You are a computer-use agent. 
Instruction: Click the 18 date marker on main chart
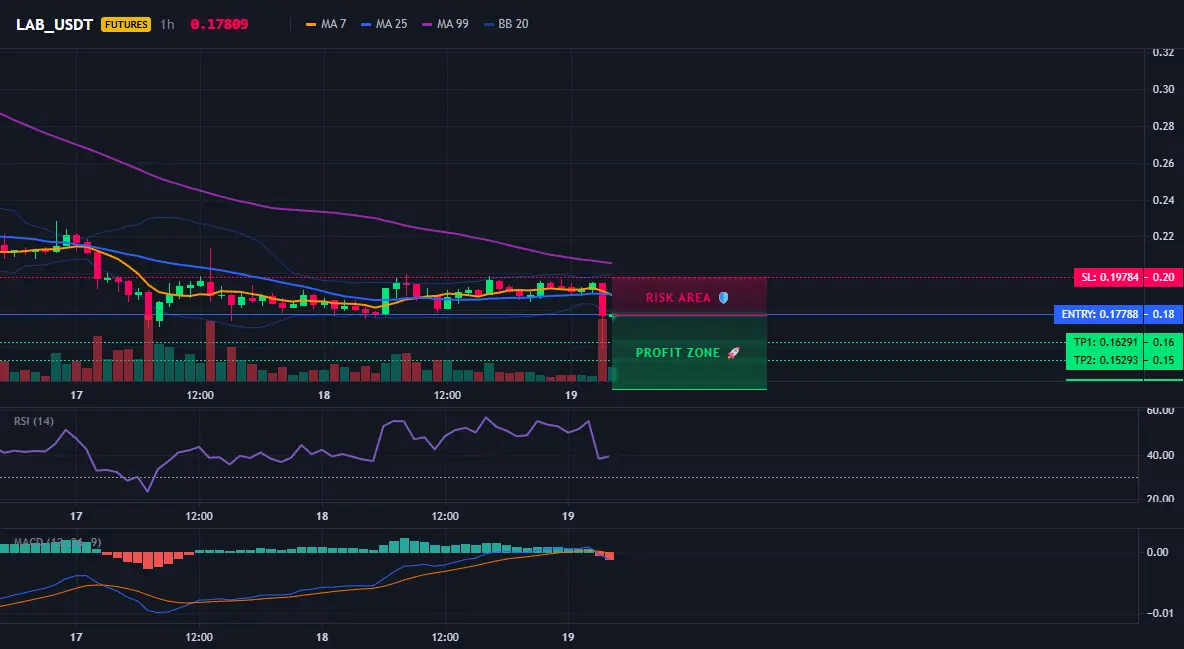pos(324,395)
